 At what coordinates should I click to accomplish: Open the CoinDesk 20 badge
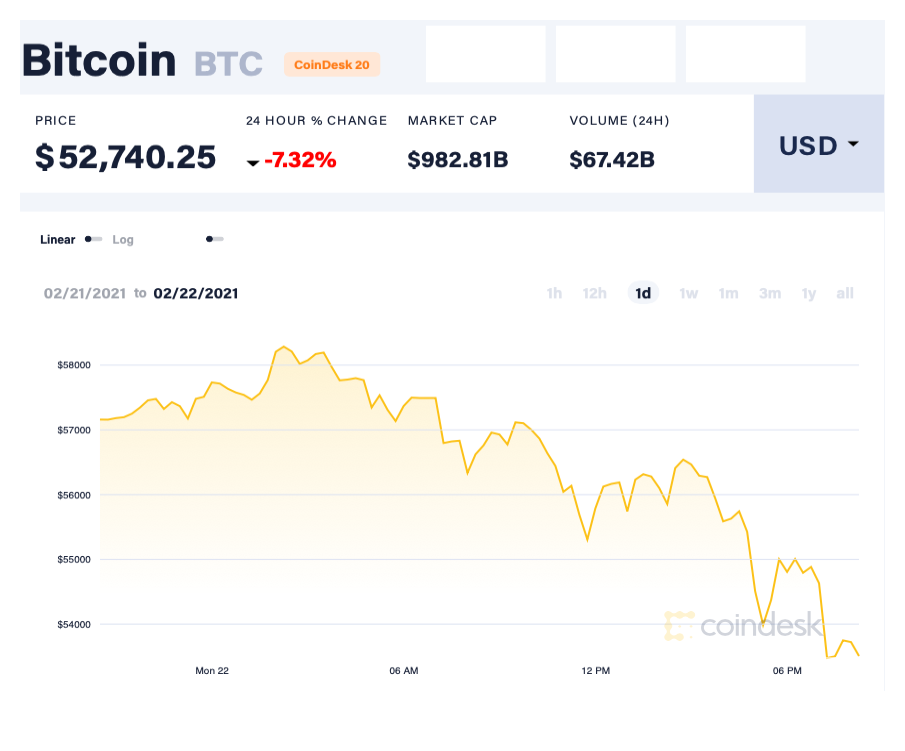tap(332, 64)
